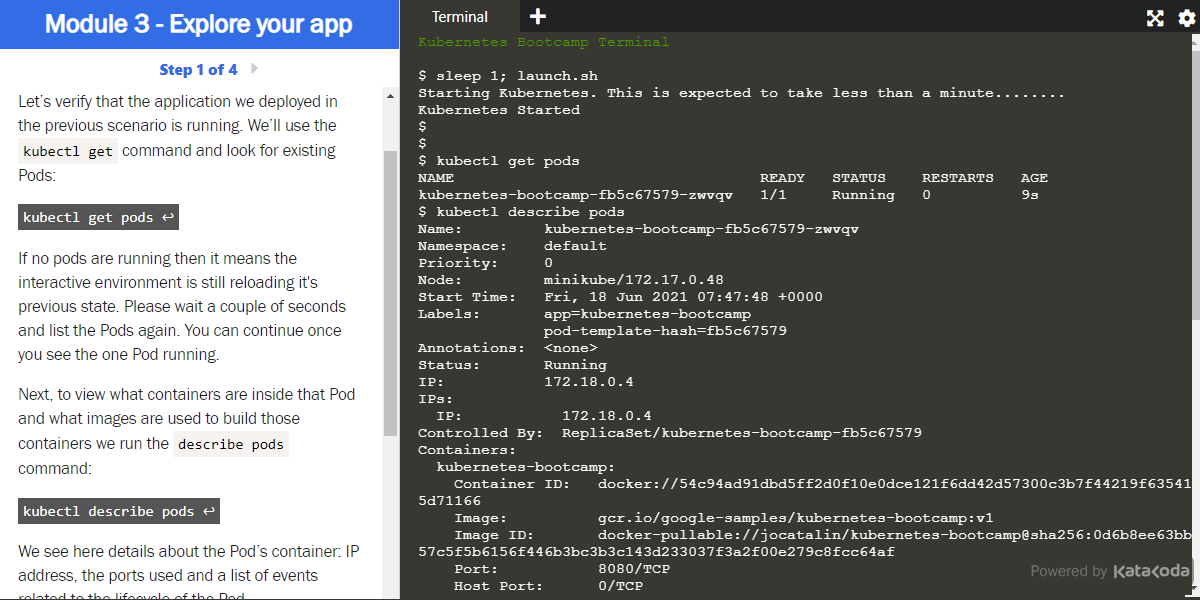Click the pod name in the get pods row
Screen dimensions: 1200x600
tap(575, 195)
